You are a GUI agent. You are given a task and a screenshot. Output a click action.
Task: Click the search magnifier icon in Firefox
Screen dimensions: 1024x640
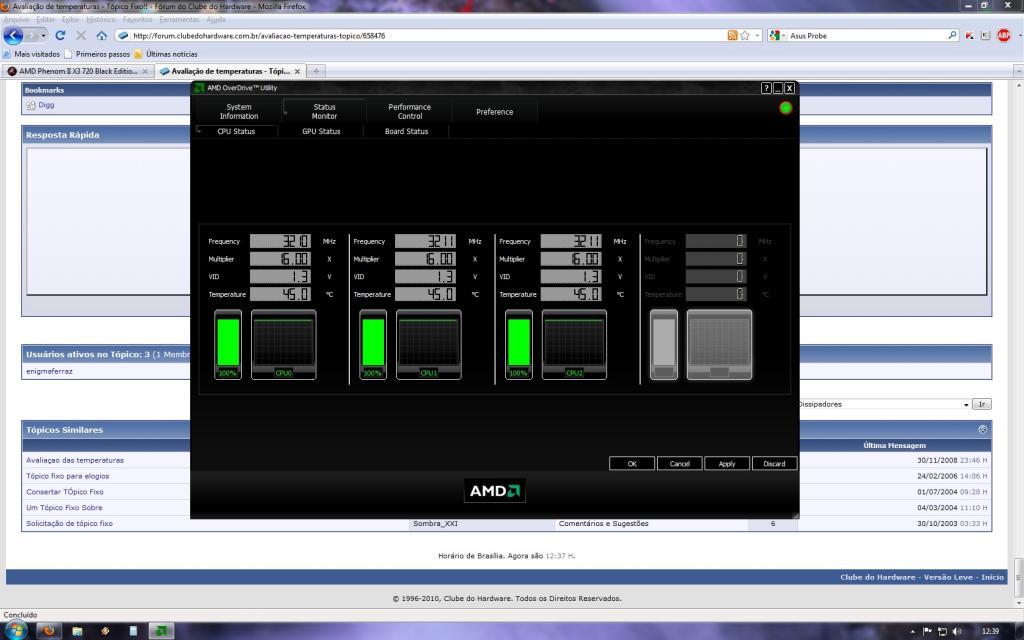pyautogui.click(x=953, y=35)
